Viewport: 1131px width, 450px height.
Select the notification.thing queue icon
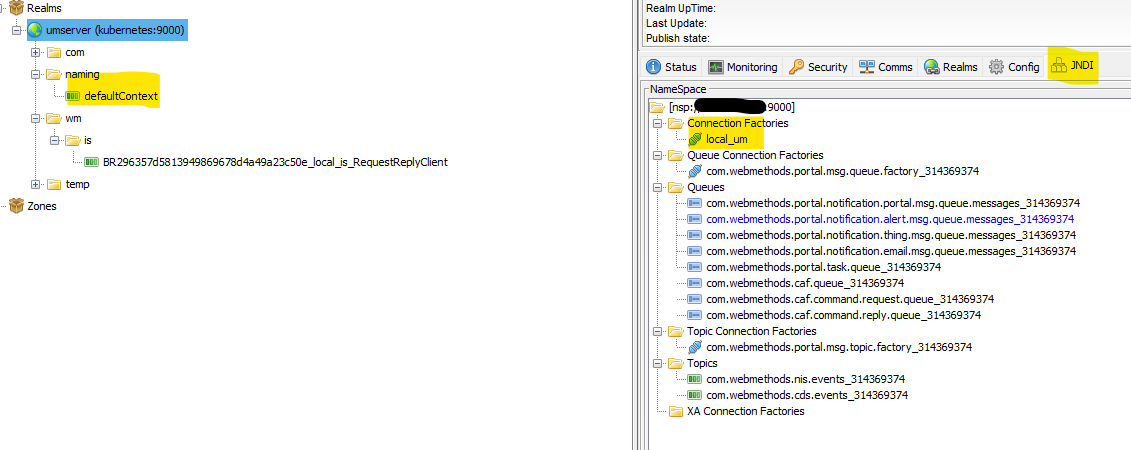(x=695, y=235)
